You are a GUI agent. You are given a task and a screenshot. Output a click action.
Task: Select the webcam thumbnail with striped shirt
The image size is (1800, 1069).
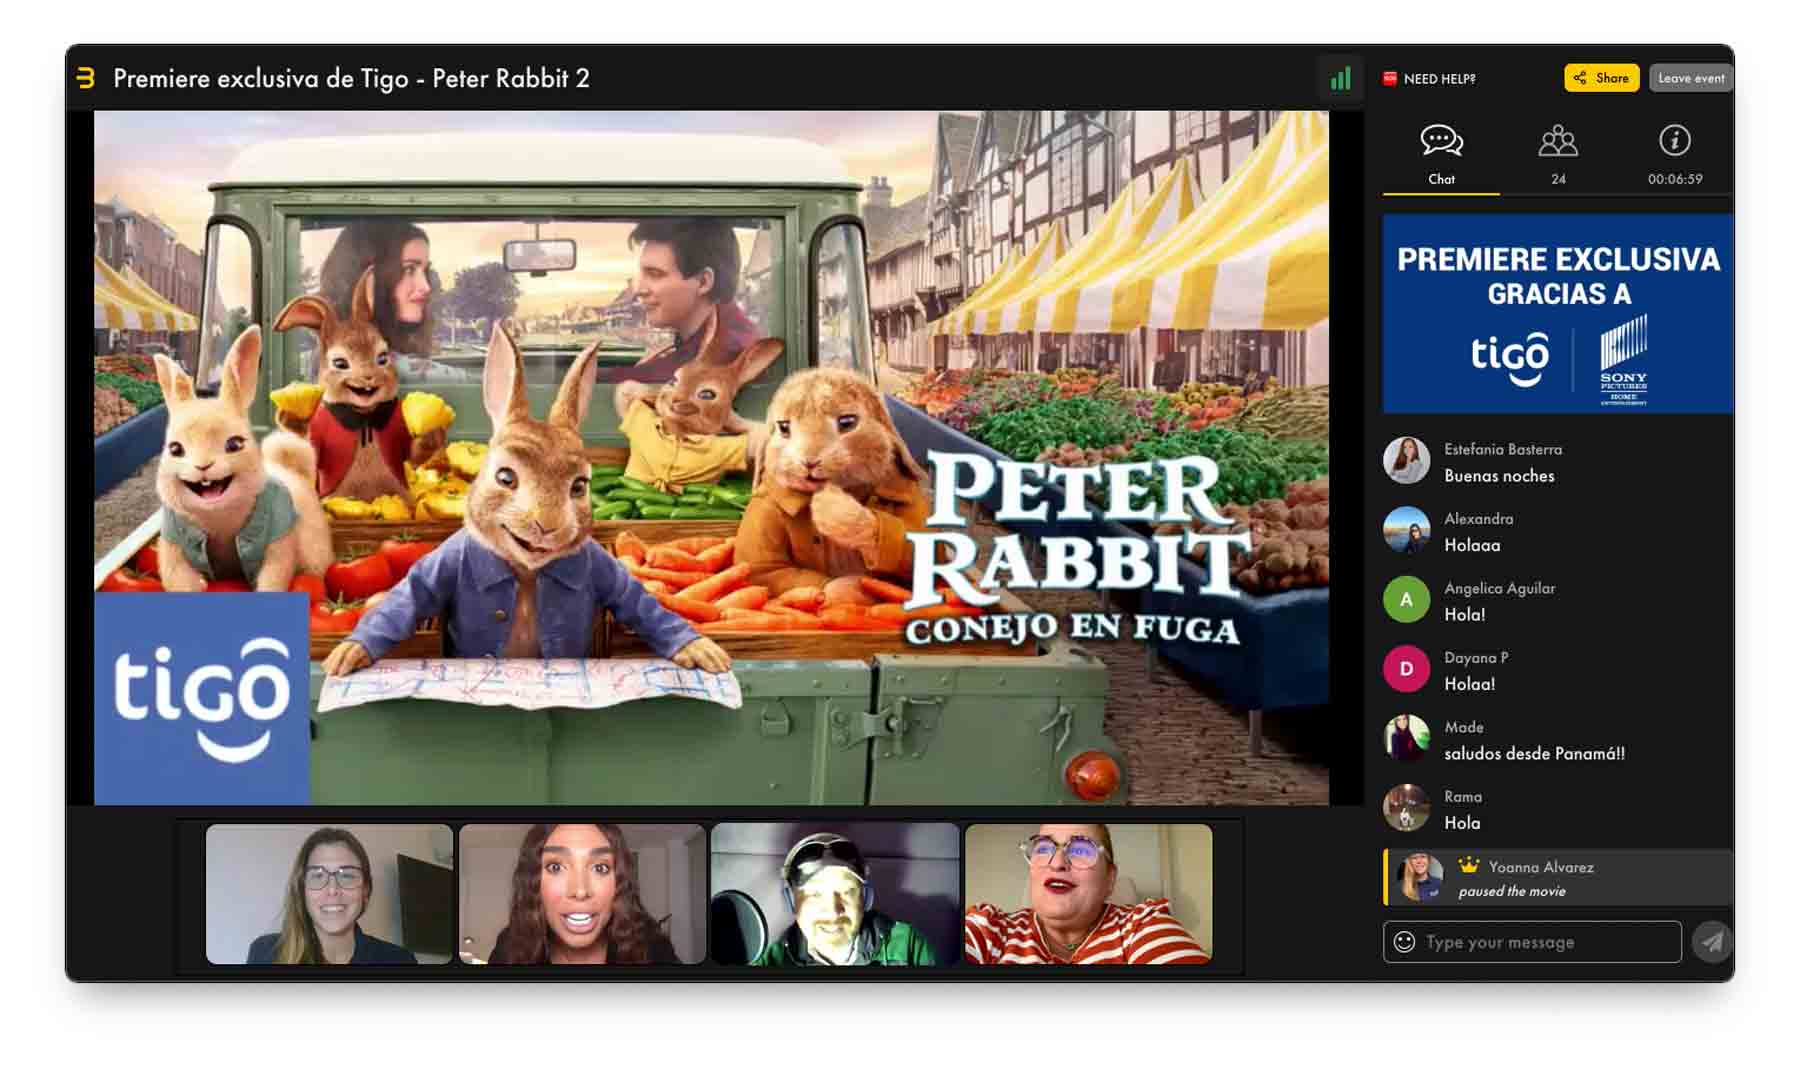coord(1088,894)
